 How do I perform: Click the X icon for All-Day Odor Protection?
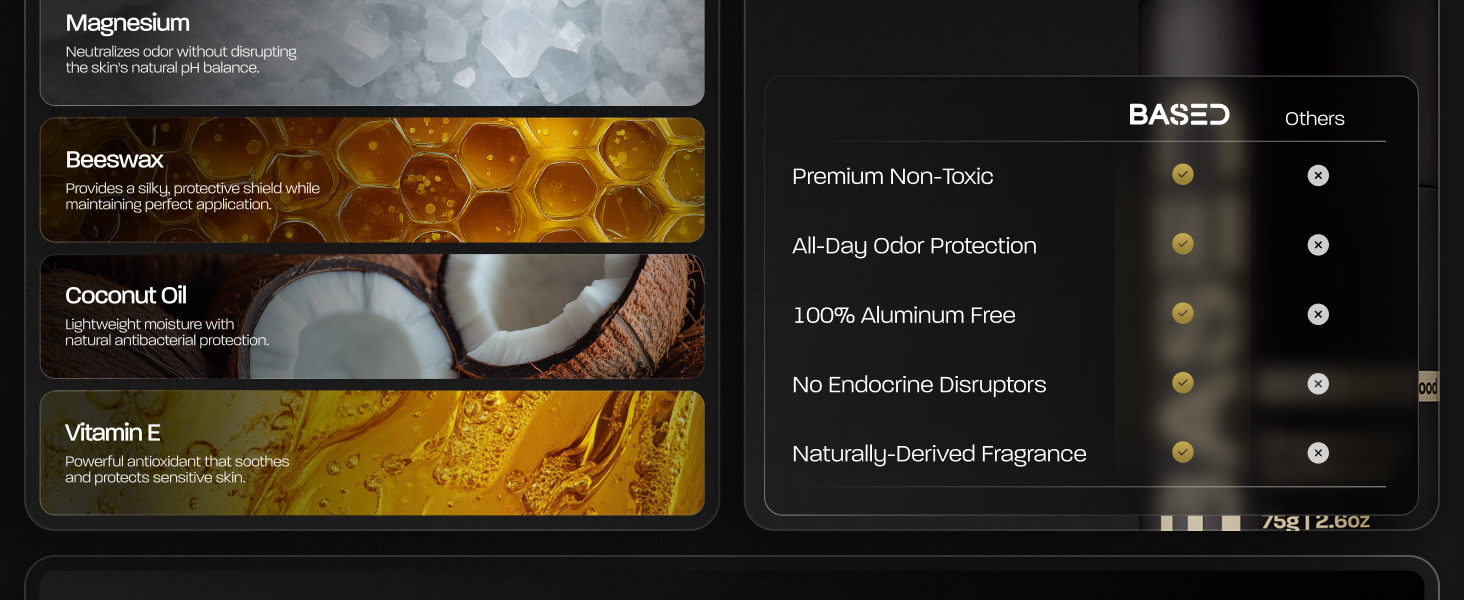pos(1318,245)
